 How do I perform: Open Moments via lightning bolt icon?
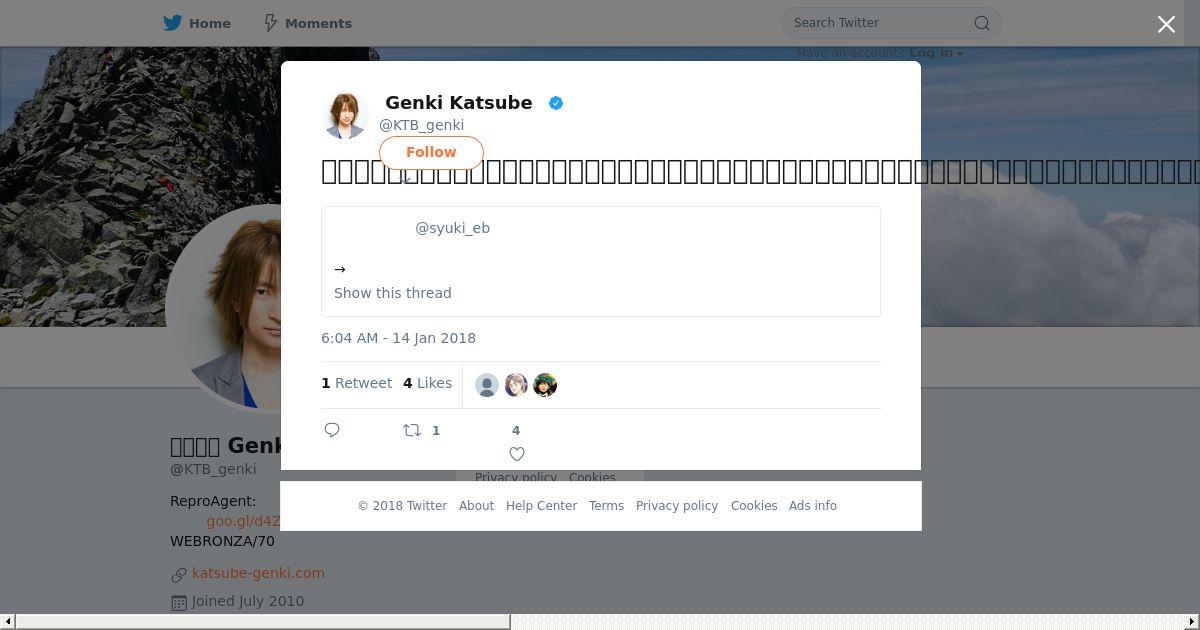(270, 23)
